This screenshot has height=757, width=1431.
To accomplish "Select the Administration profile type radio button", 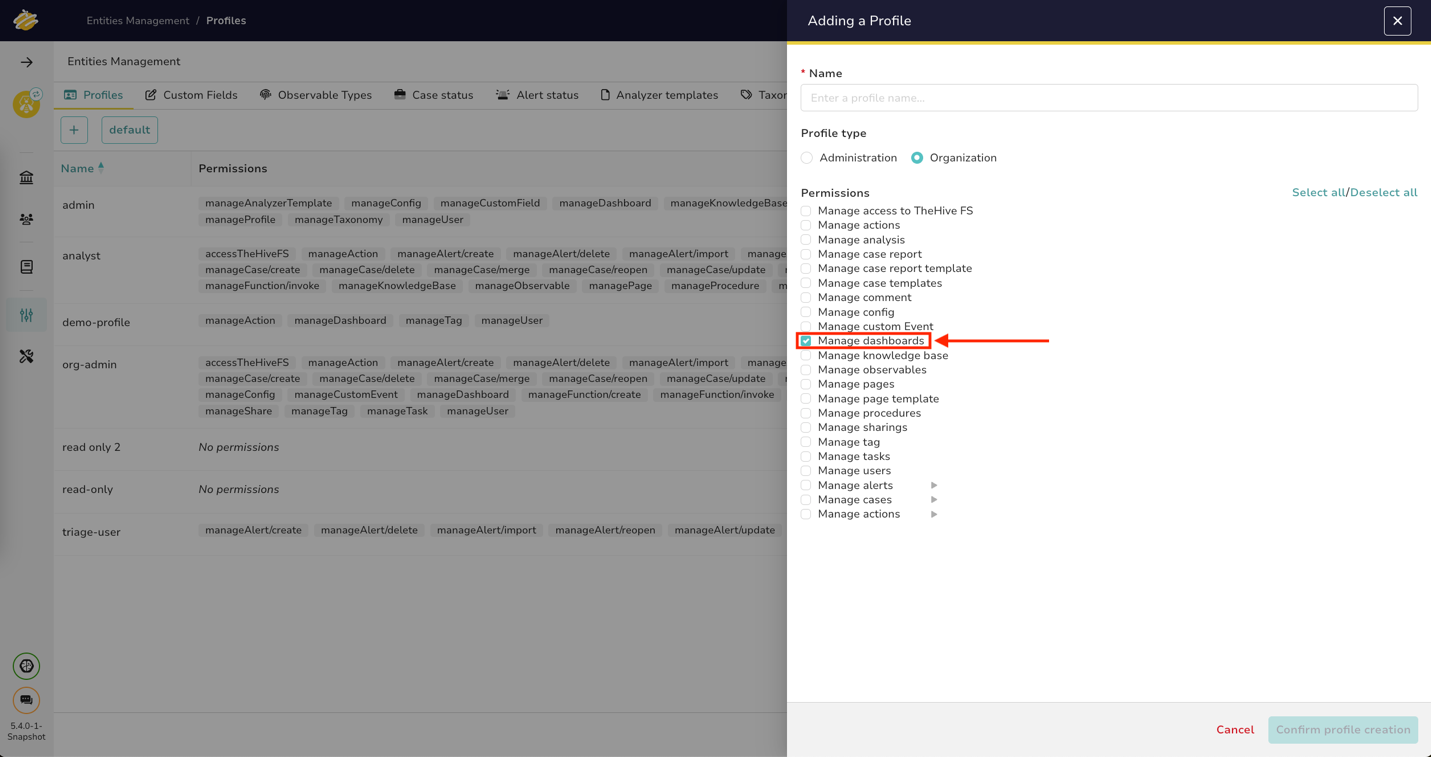I will click(806, 157).
